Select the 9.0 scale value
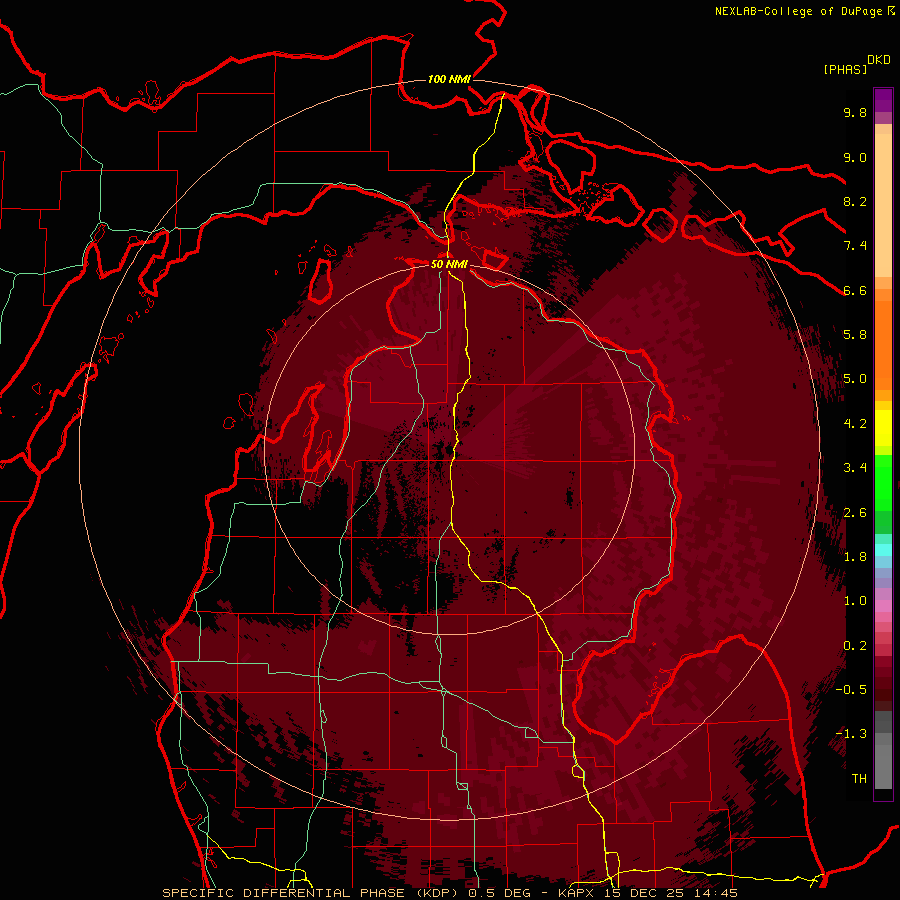This screenshot has width=900, height=900. click(x=855, y=157)
